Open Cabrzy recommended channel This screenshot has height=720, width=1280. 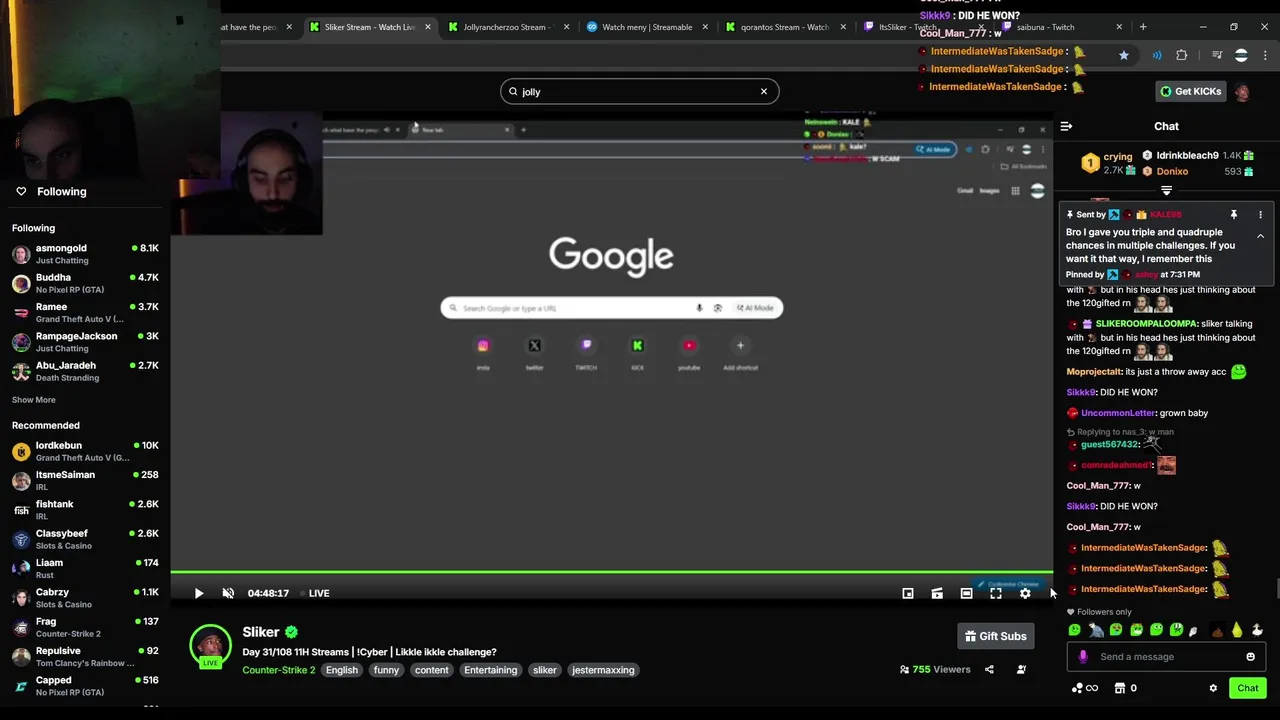[85, 598]
